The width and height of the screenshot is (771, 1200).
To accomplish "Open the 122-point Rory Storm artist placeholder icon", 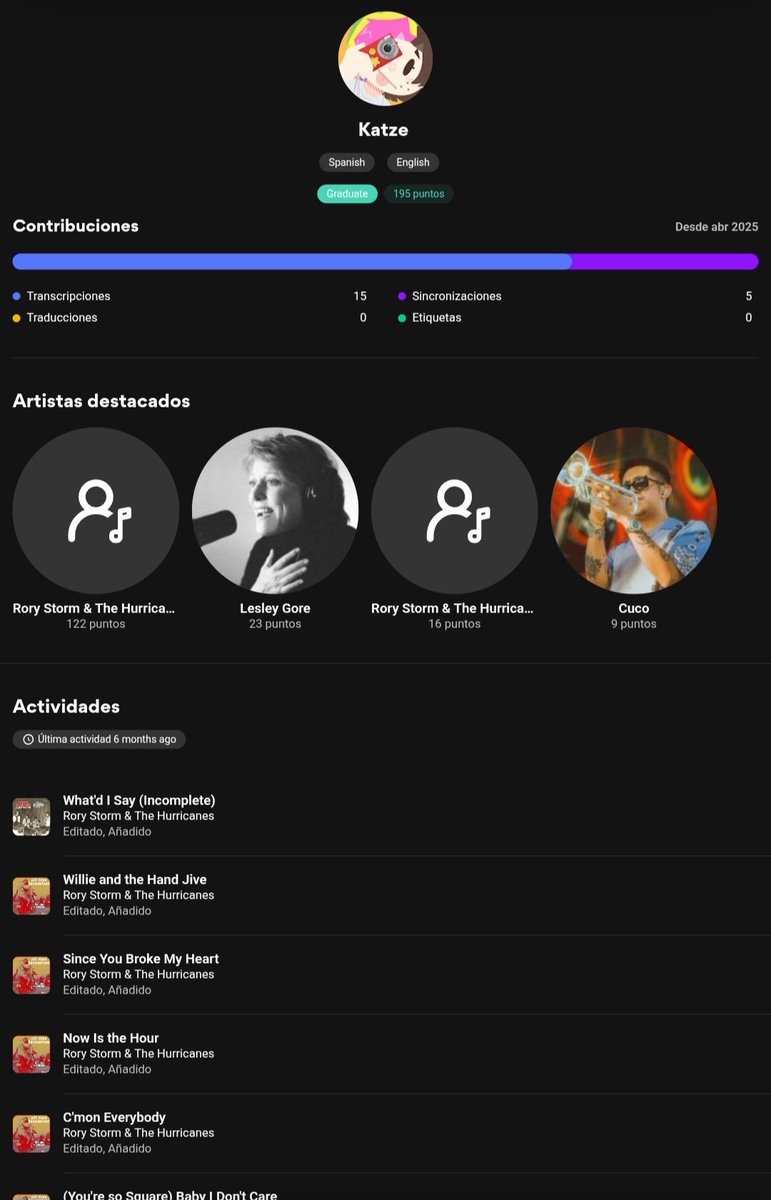I will pos(96,511).
